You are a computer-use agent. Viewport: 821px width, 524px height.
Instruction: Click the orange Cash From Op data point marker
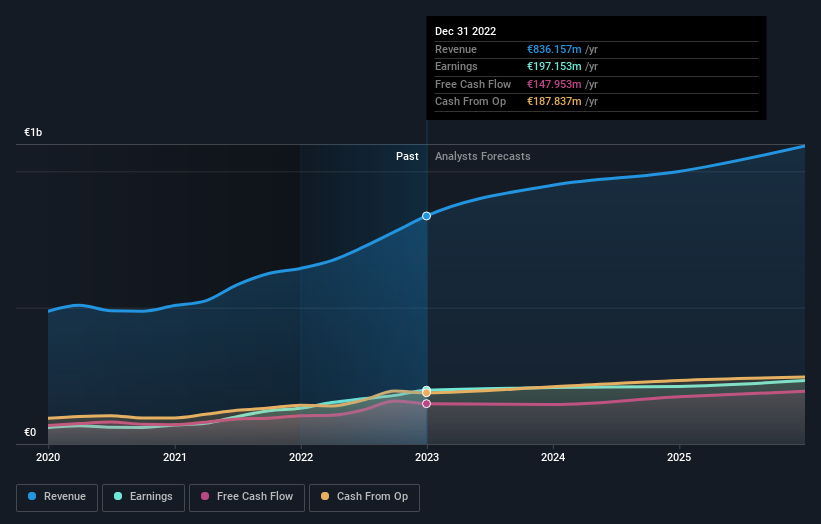427,393
